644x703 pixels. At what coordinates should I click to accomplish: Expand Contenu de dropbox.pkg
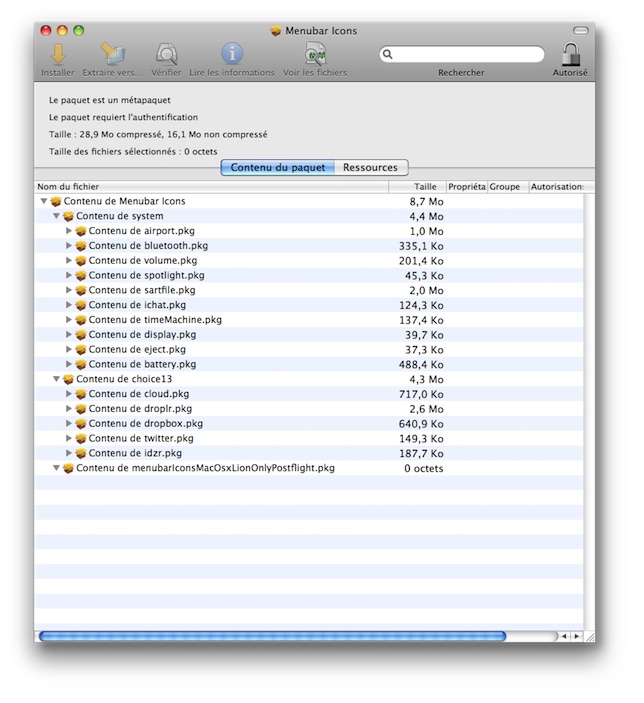(69, 423)
